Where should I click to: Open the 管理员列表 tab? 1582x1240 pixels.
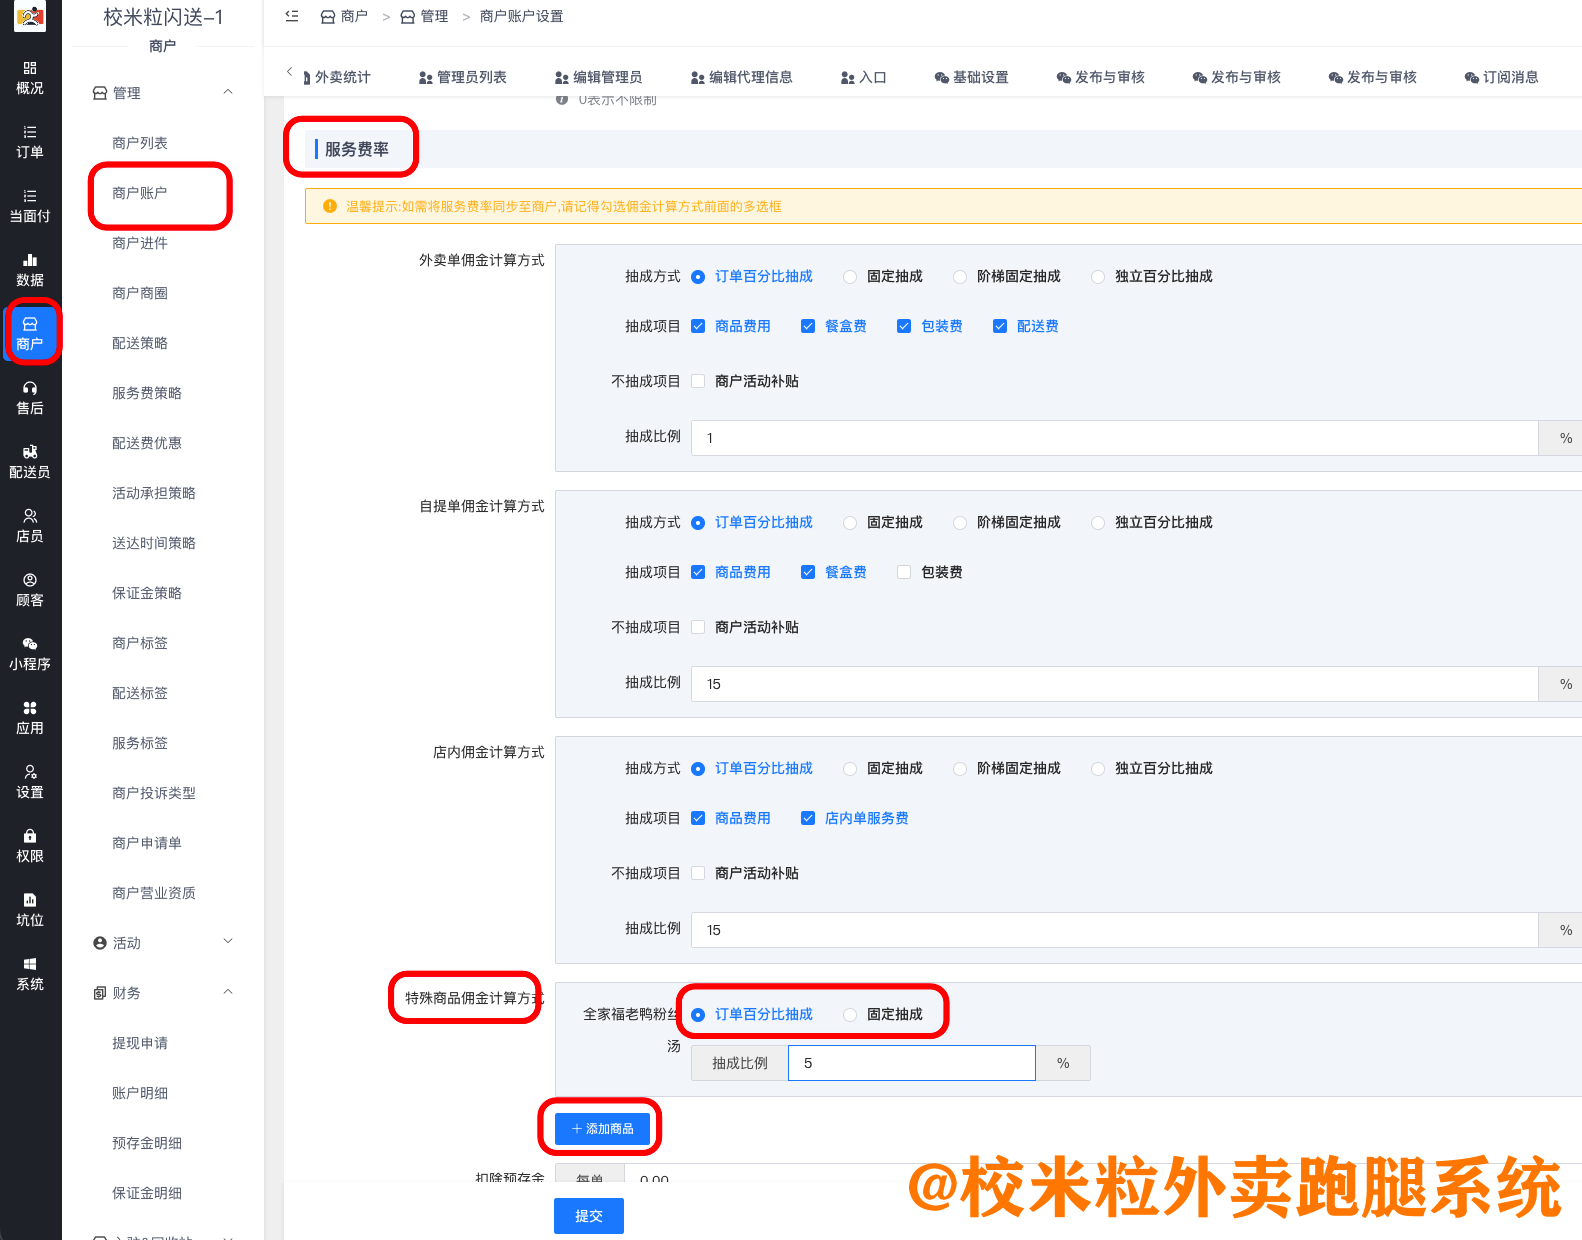pos(462,77)
